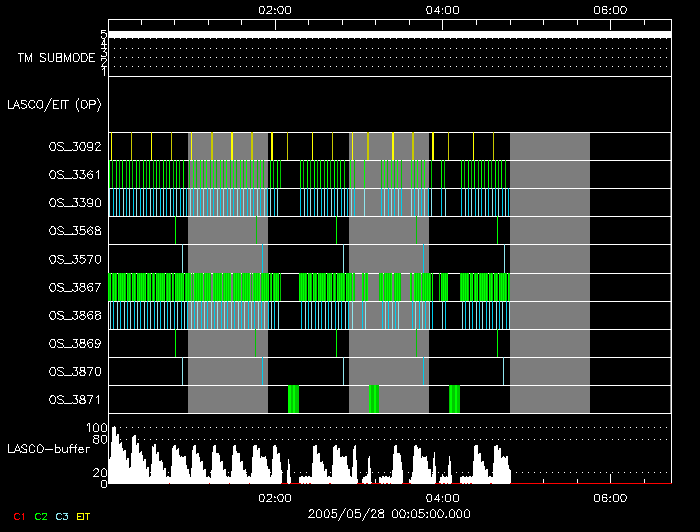
Task: Click the first green block in OS_3871 row
Action: 293,399
